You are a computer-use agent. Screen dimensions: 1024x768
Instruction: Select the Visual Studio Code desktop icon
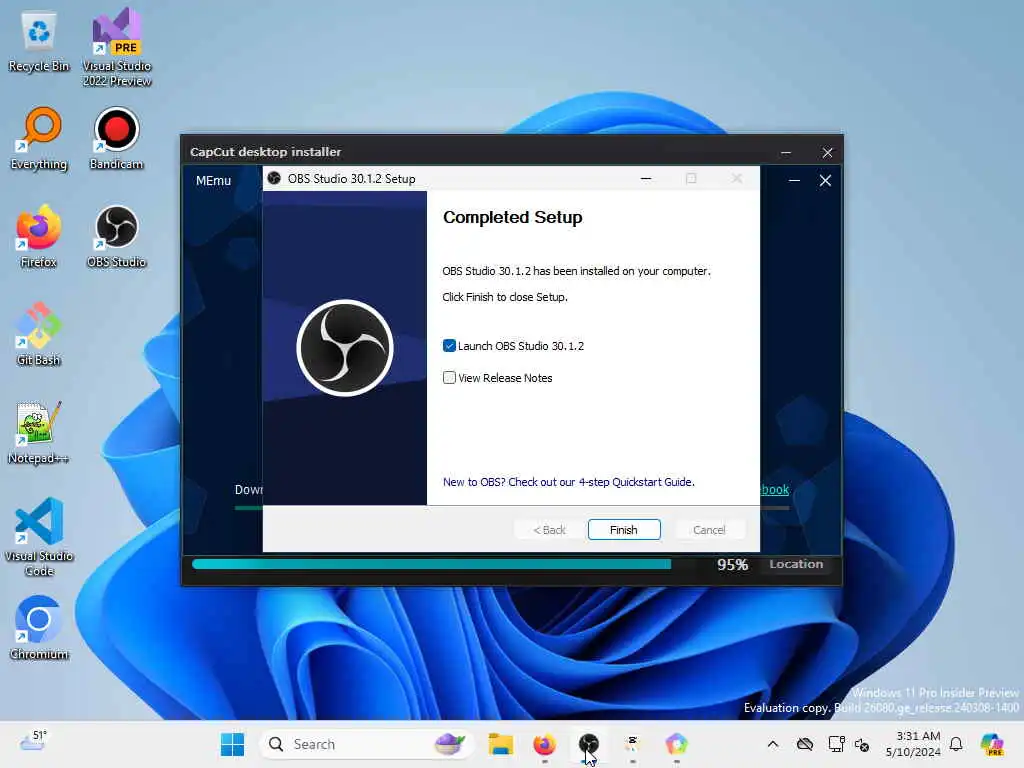[x=39, y=537]
